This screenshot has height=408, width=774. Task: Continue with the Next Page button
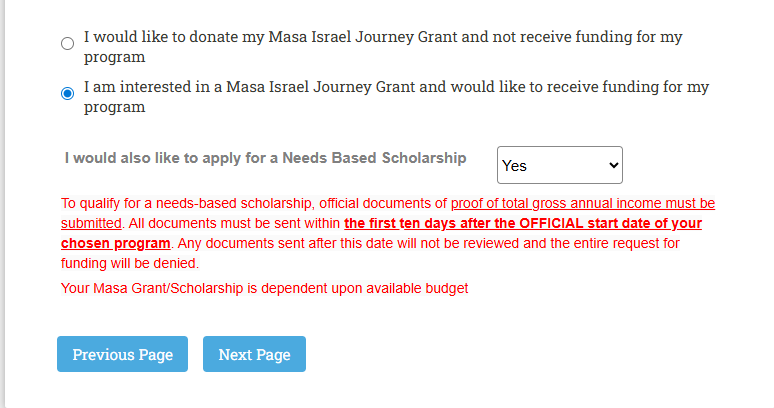254,354
